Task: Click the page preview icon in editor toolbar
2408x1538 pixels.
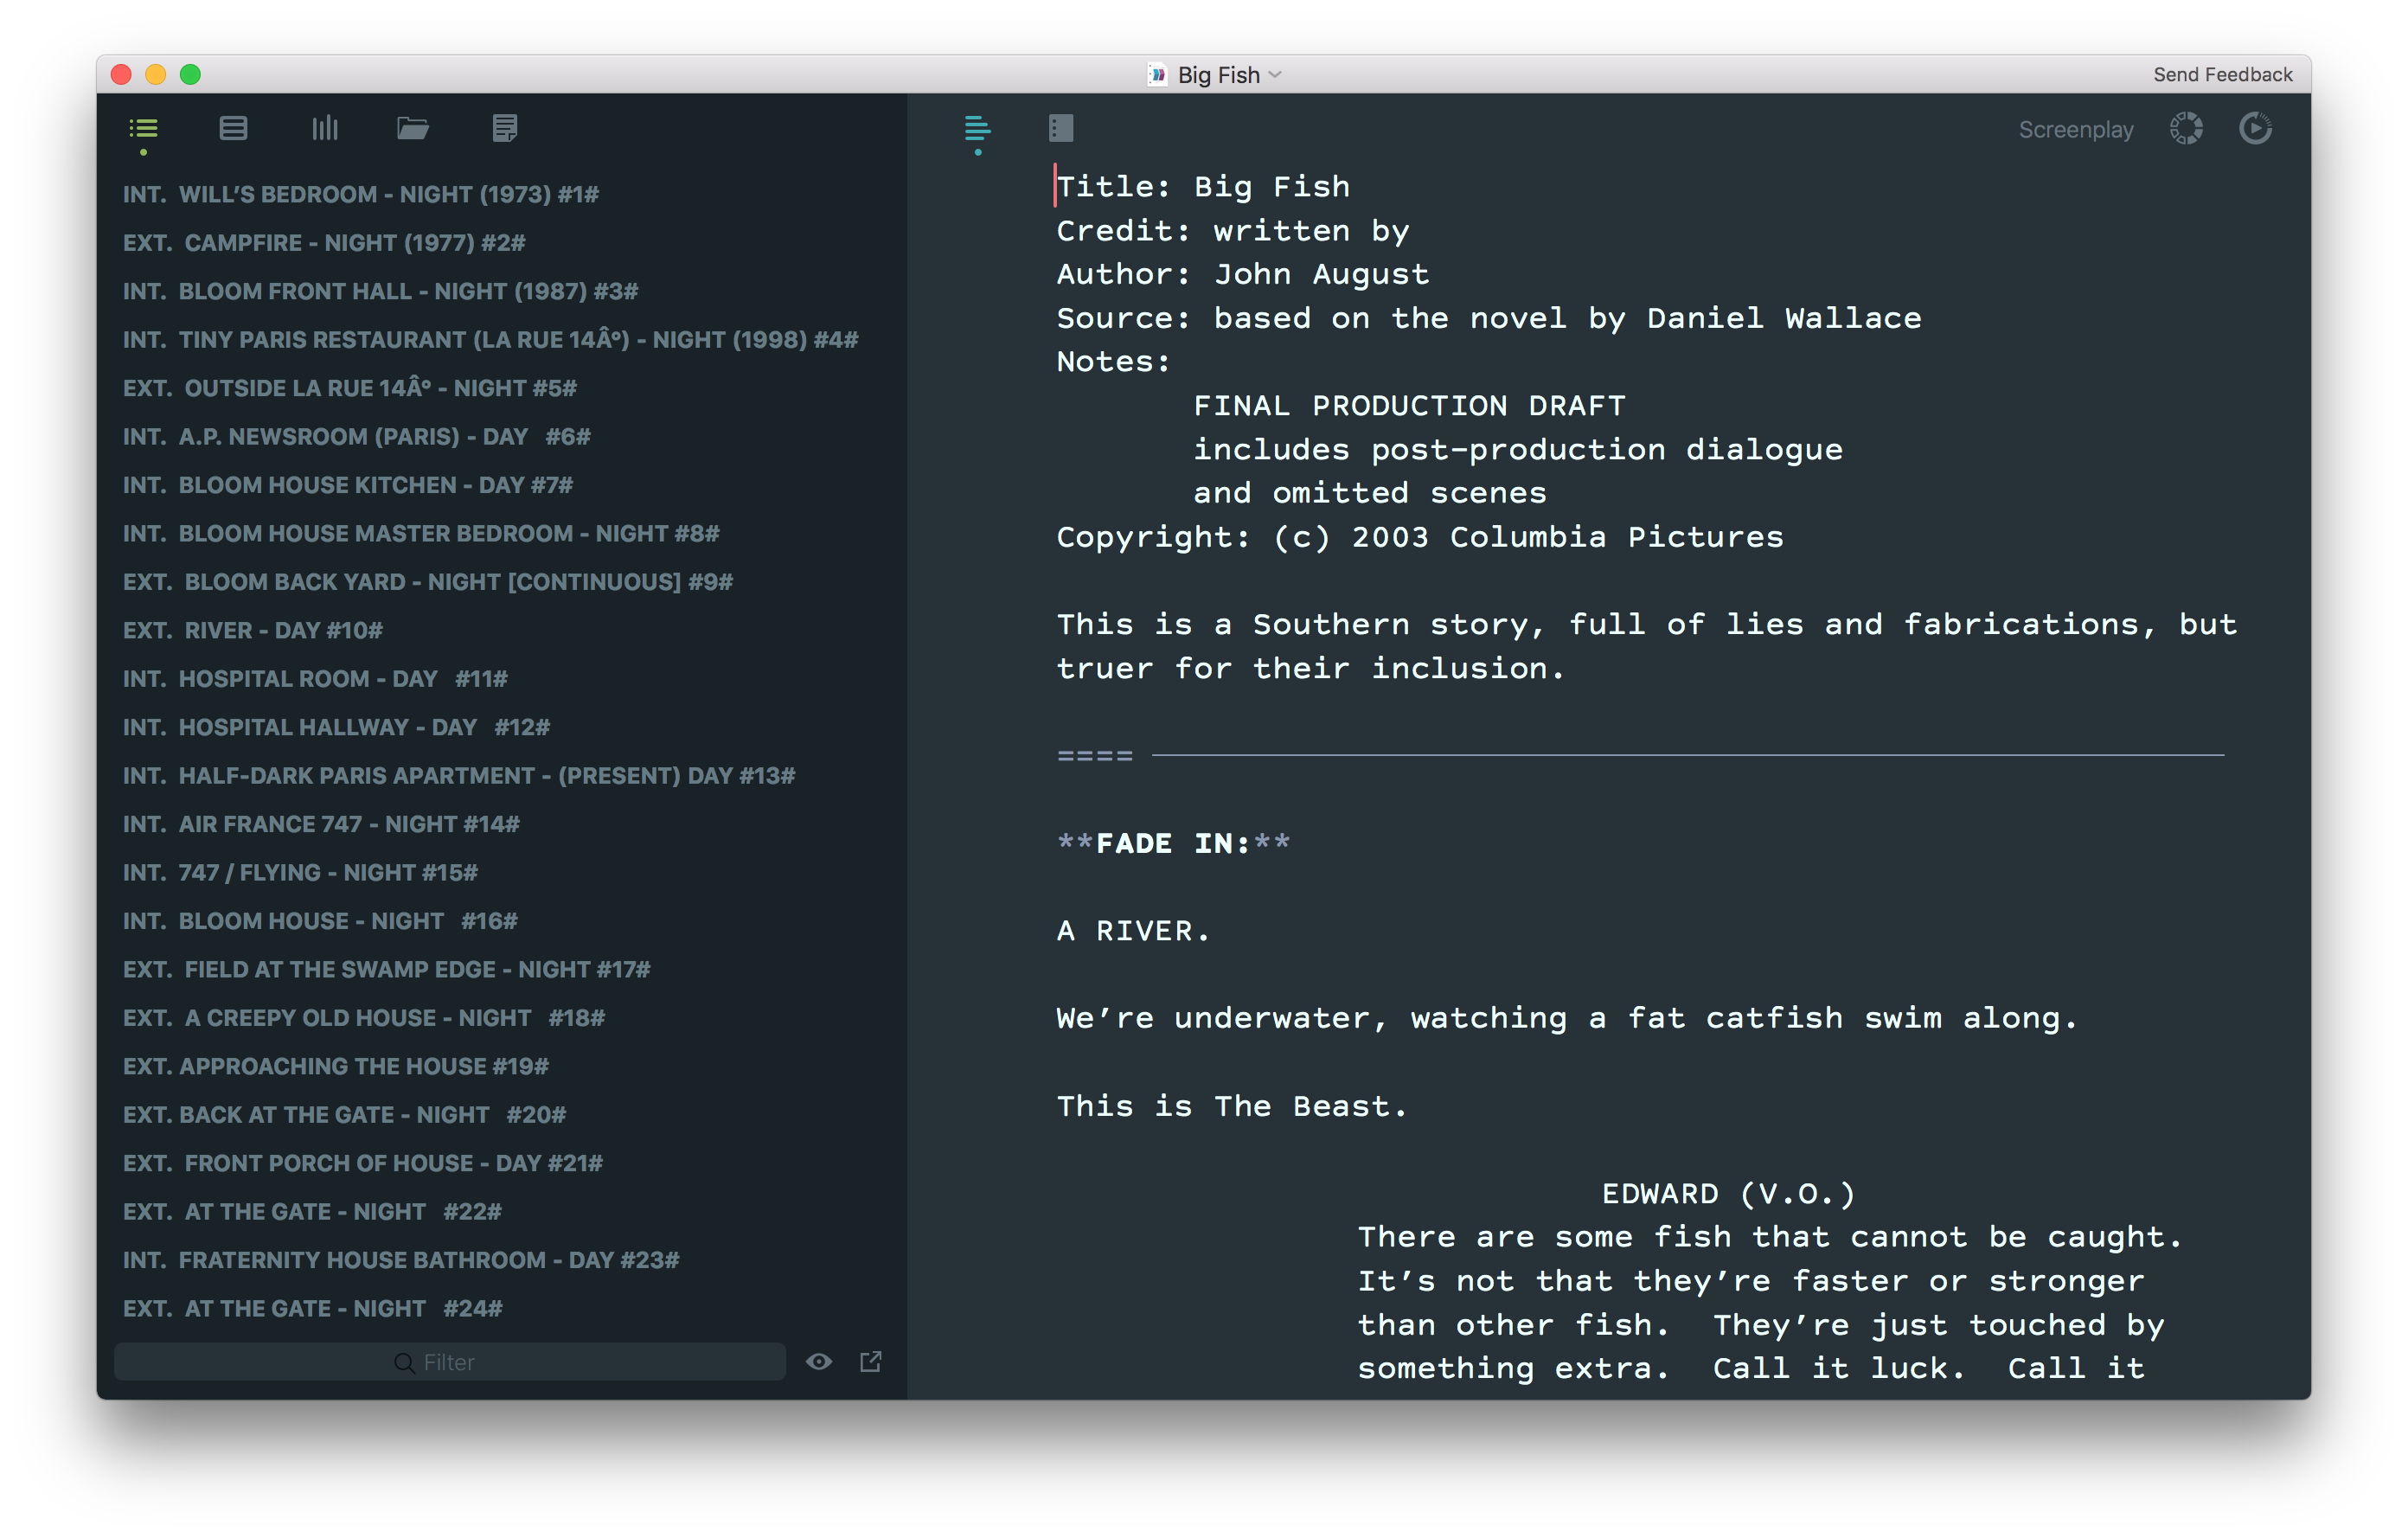Action: (x=1060, y=128)
